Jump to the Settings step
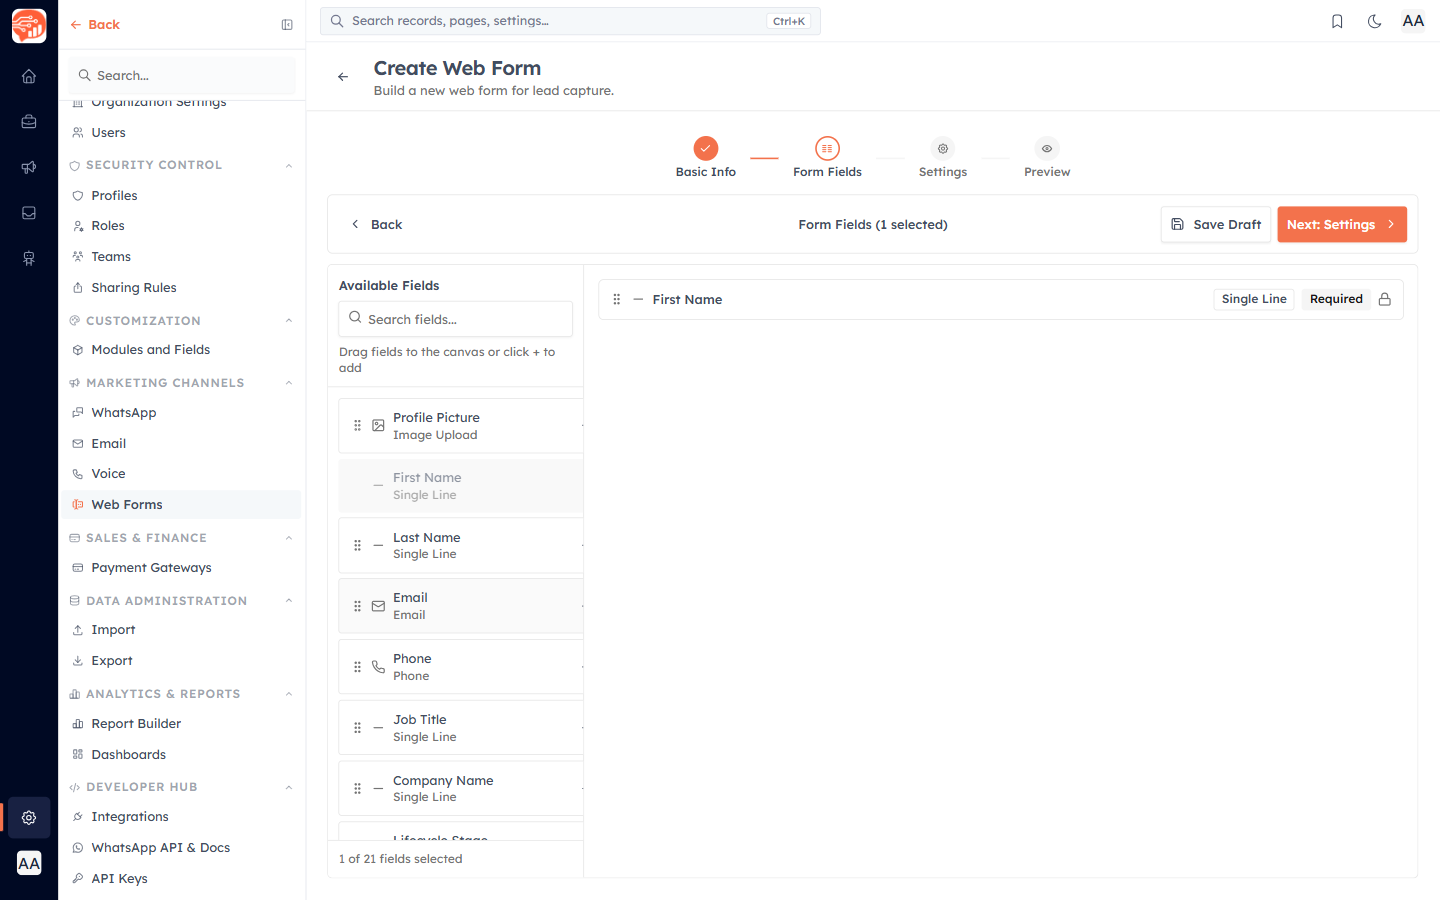Screen dimensions: 1440x900 click(943, 158)
